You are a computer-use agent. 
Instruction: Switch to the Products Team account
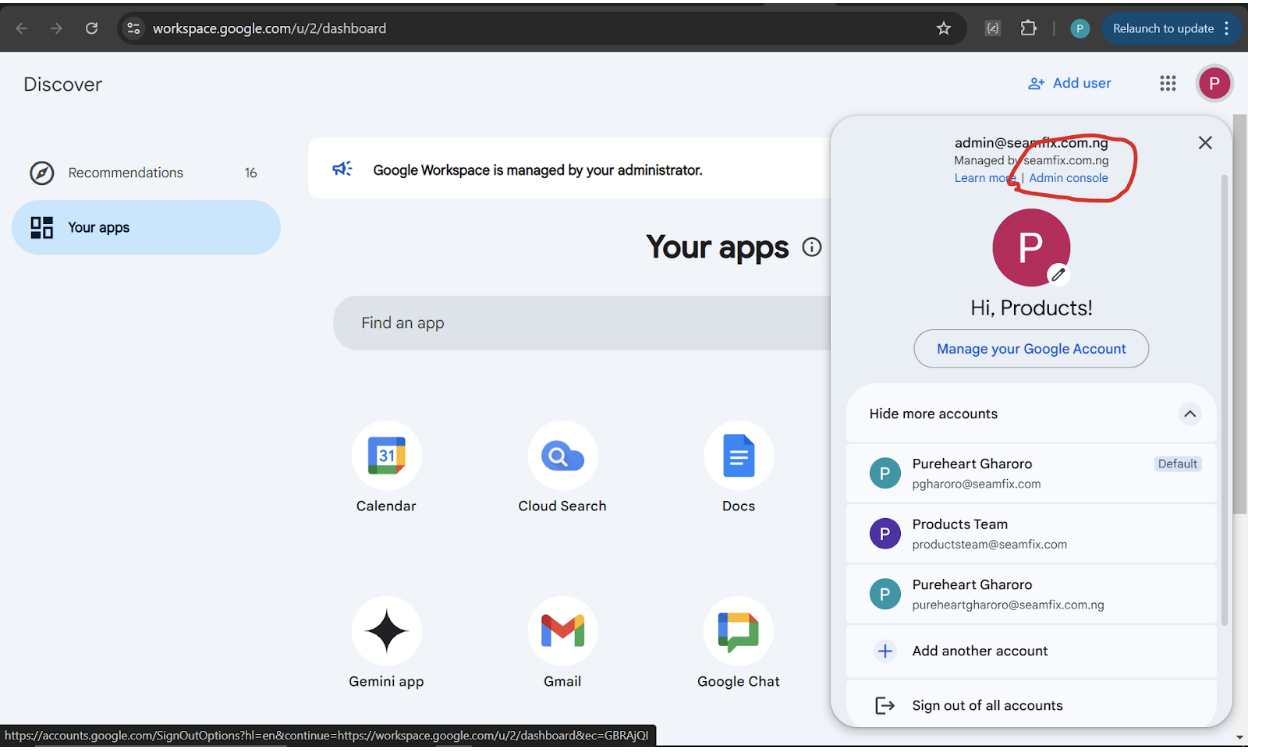(1031, 534)
